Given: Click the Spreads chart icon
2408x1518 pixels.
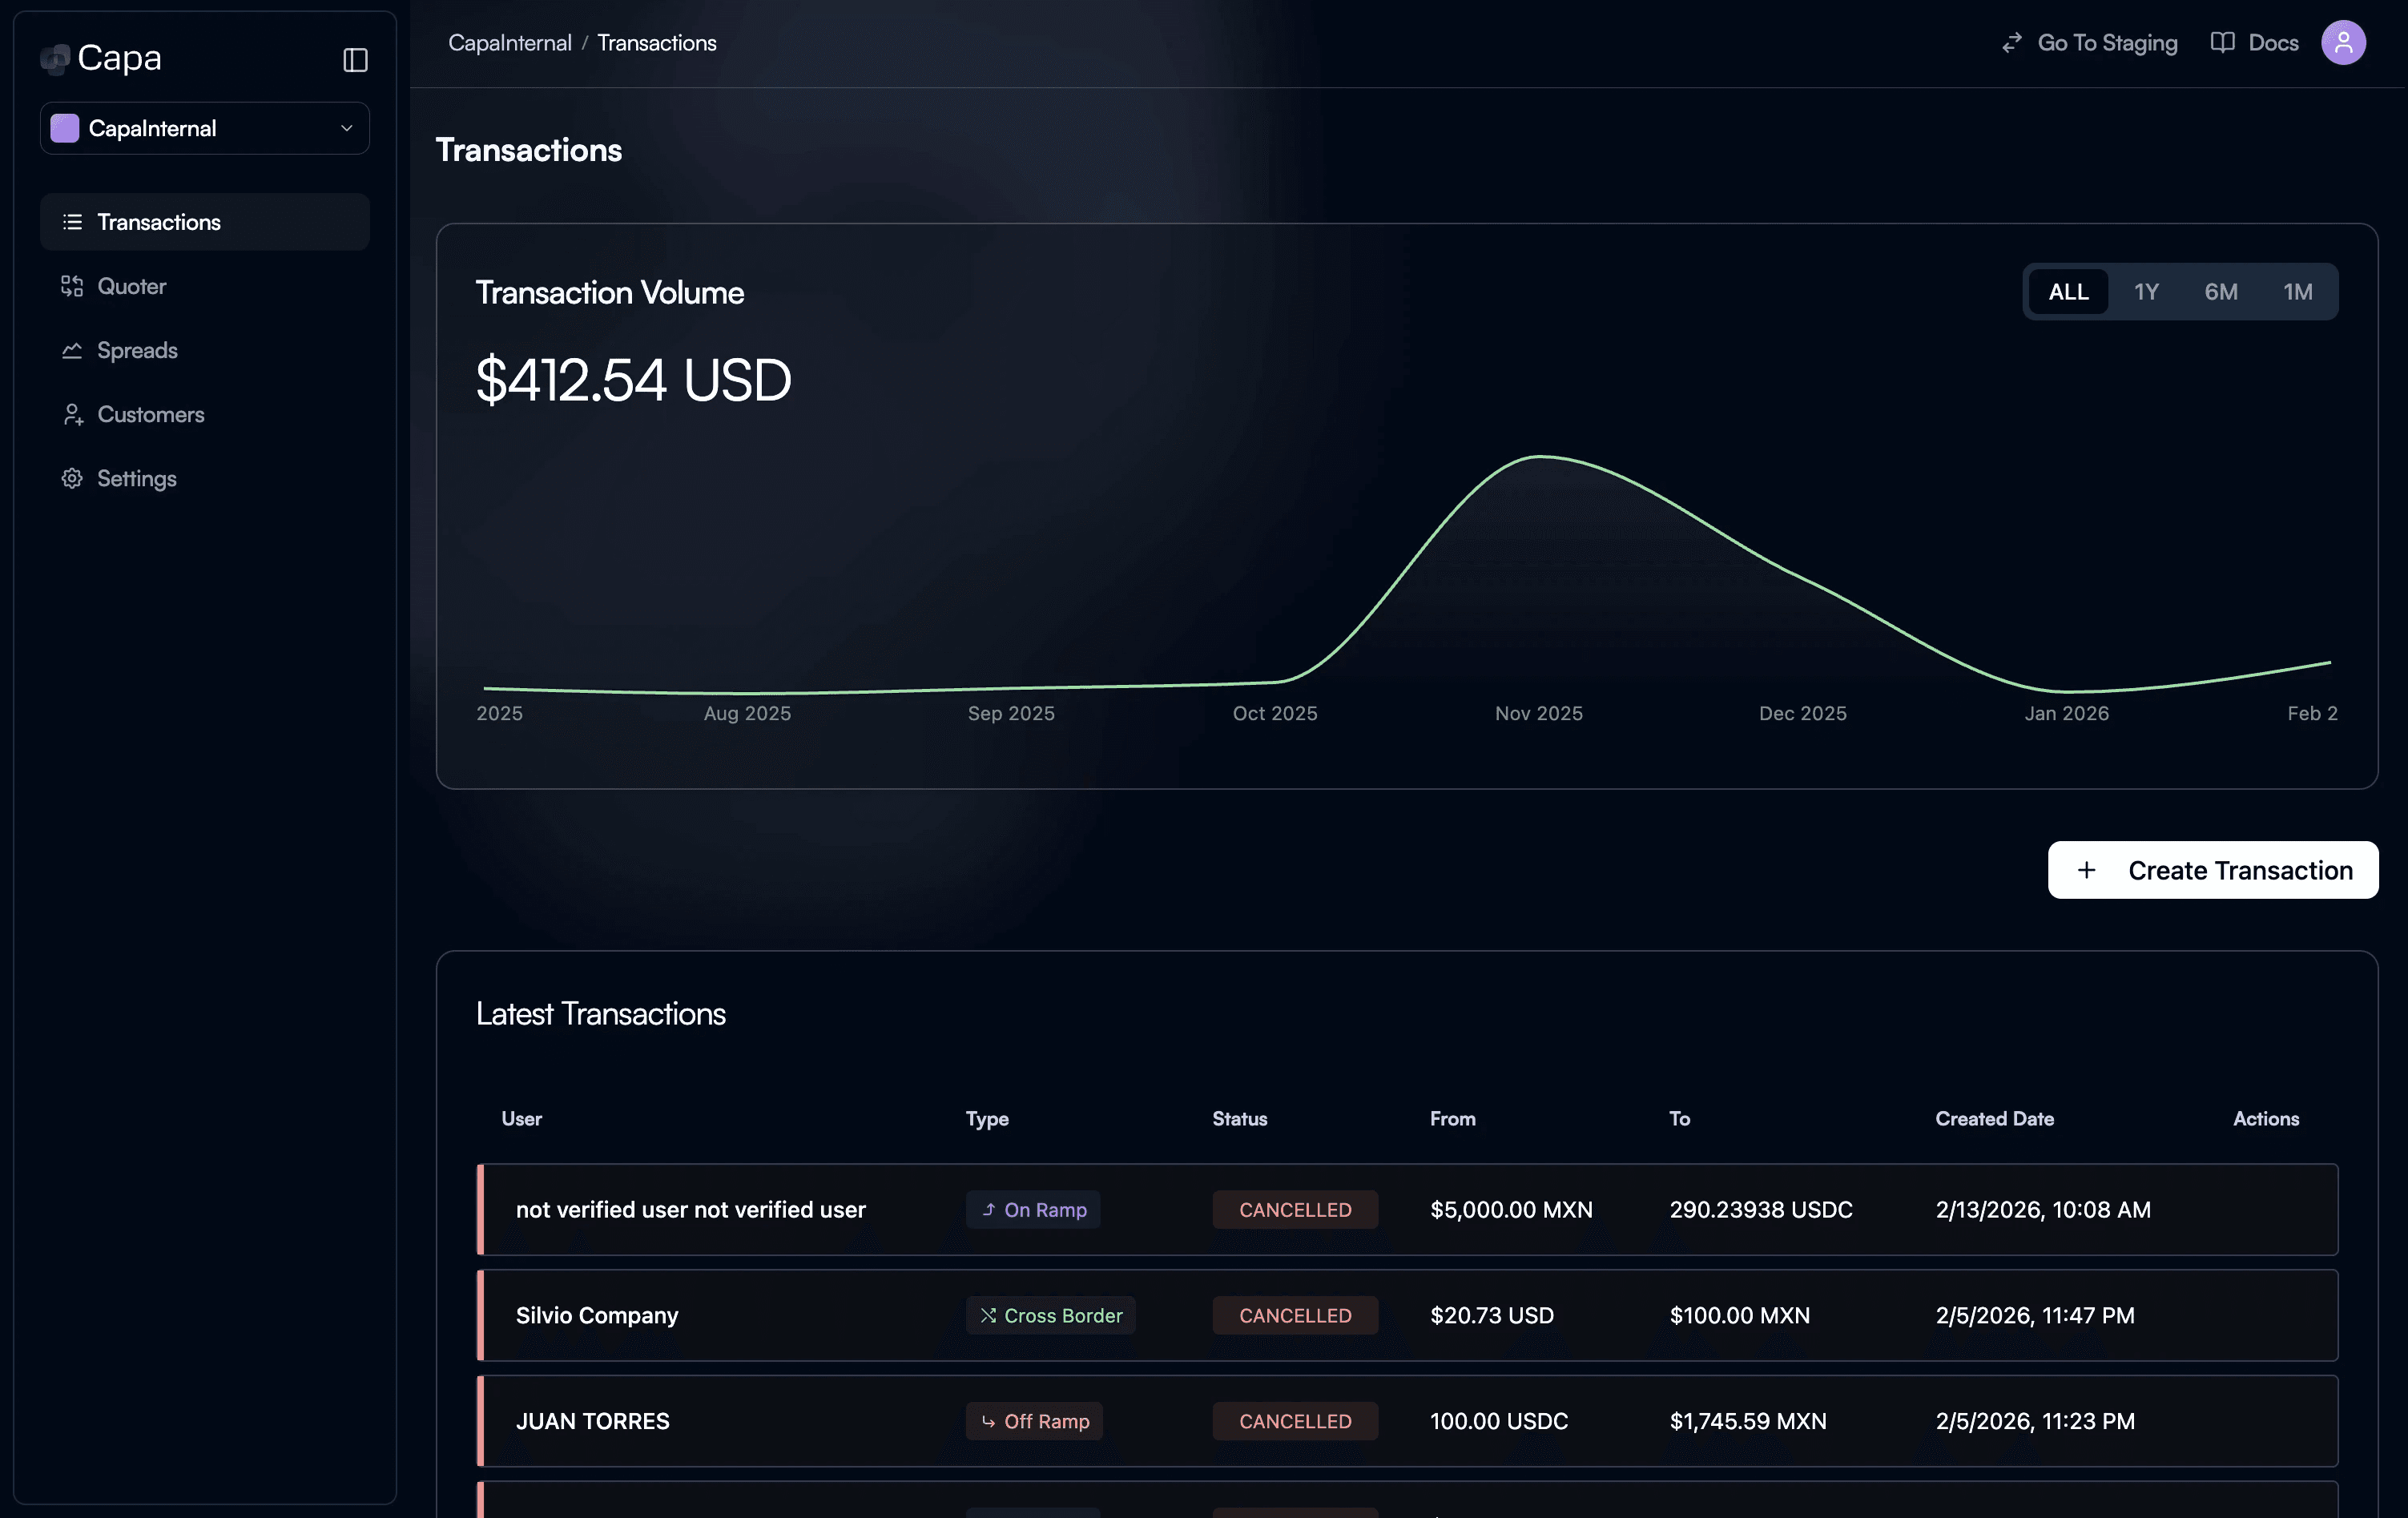Looking at the screenshot, I should click(x=72, y=350).
